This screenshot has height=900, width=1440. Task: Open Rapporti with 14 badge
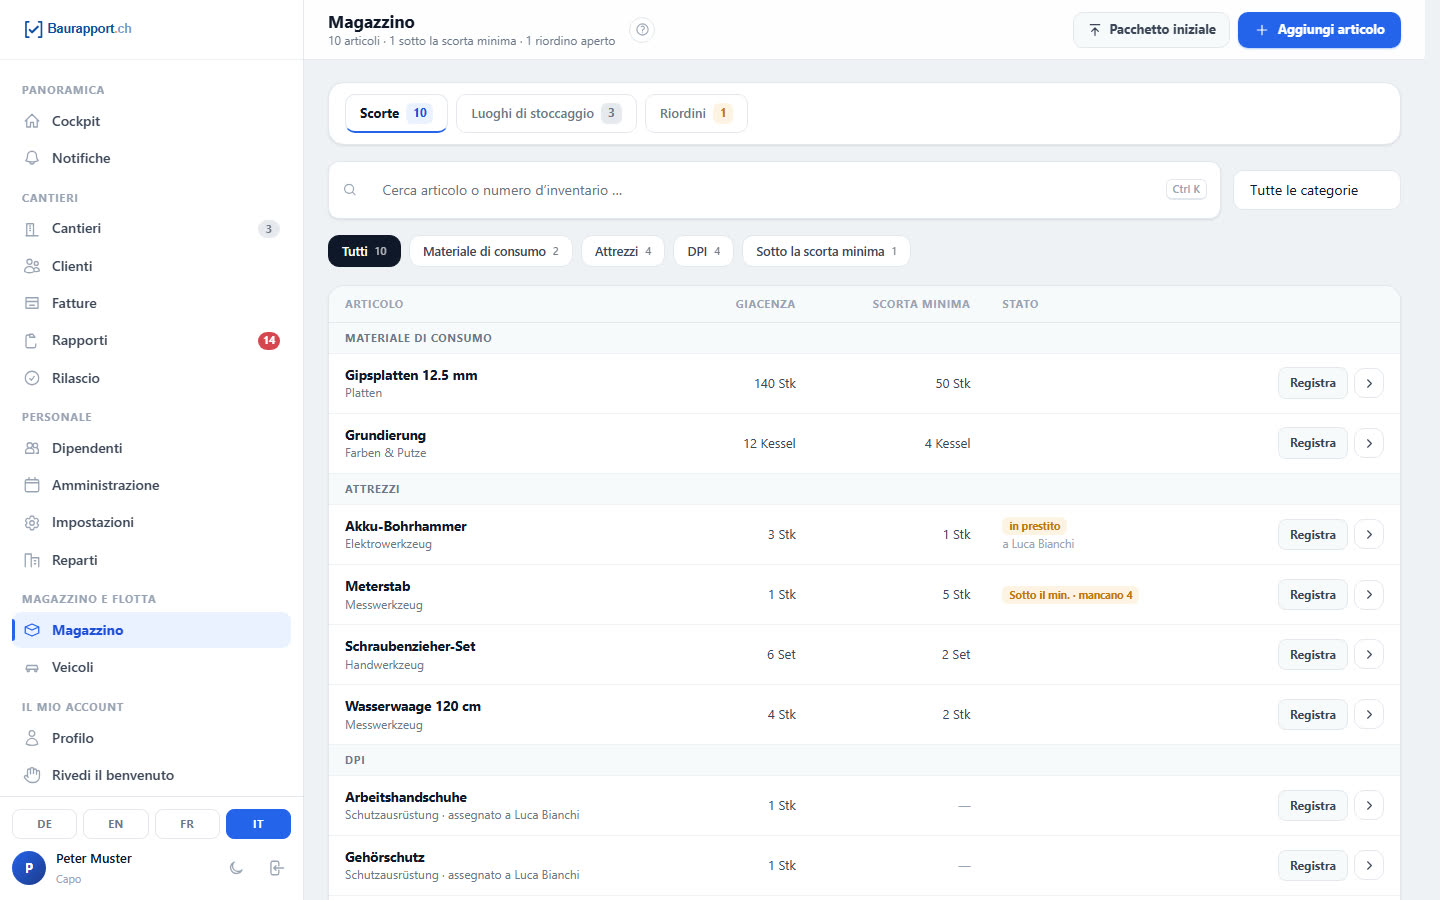point(151,341)
